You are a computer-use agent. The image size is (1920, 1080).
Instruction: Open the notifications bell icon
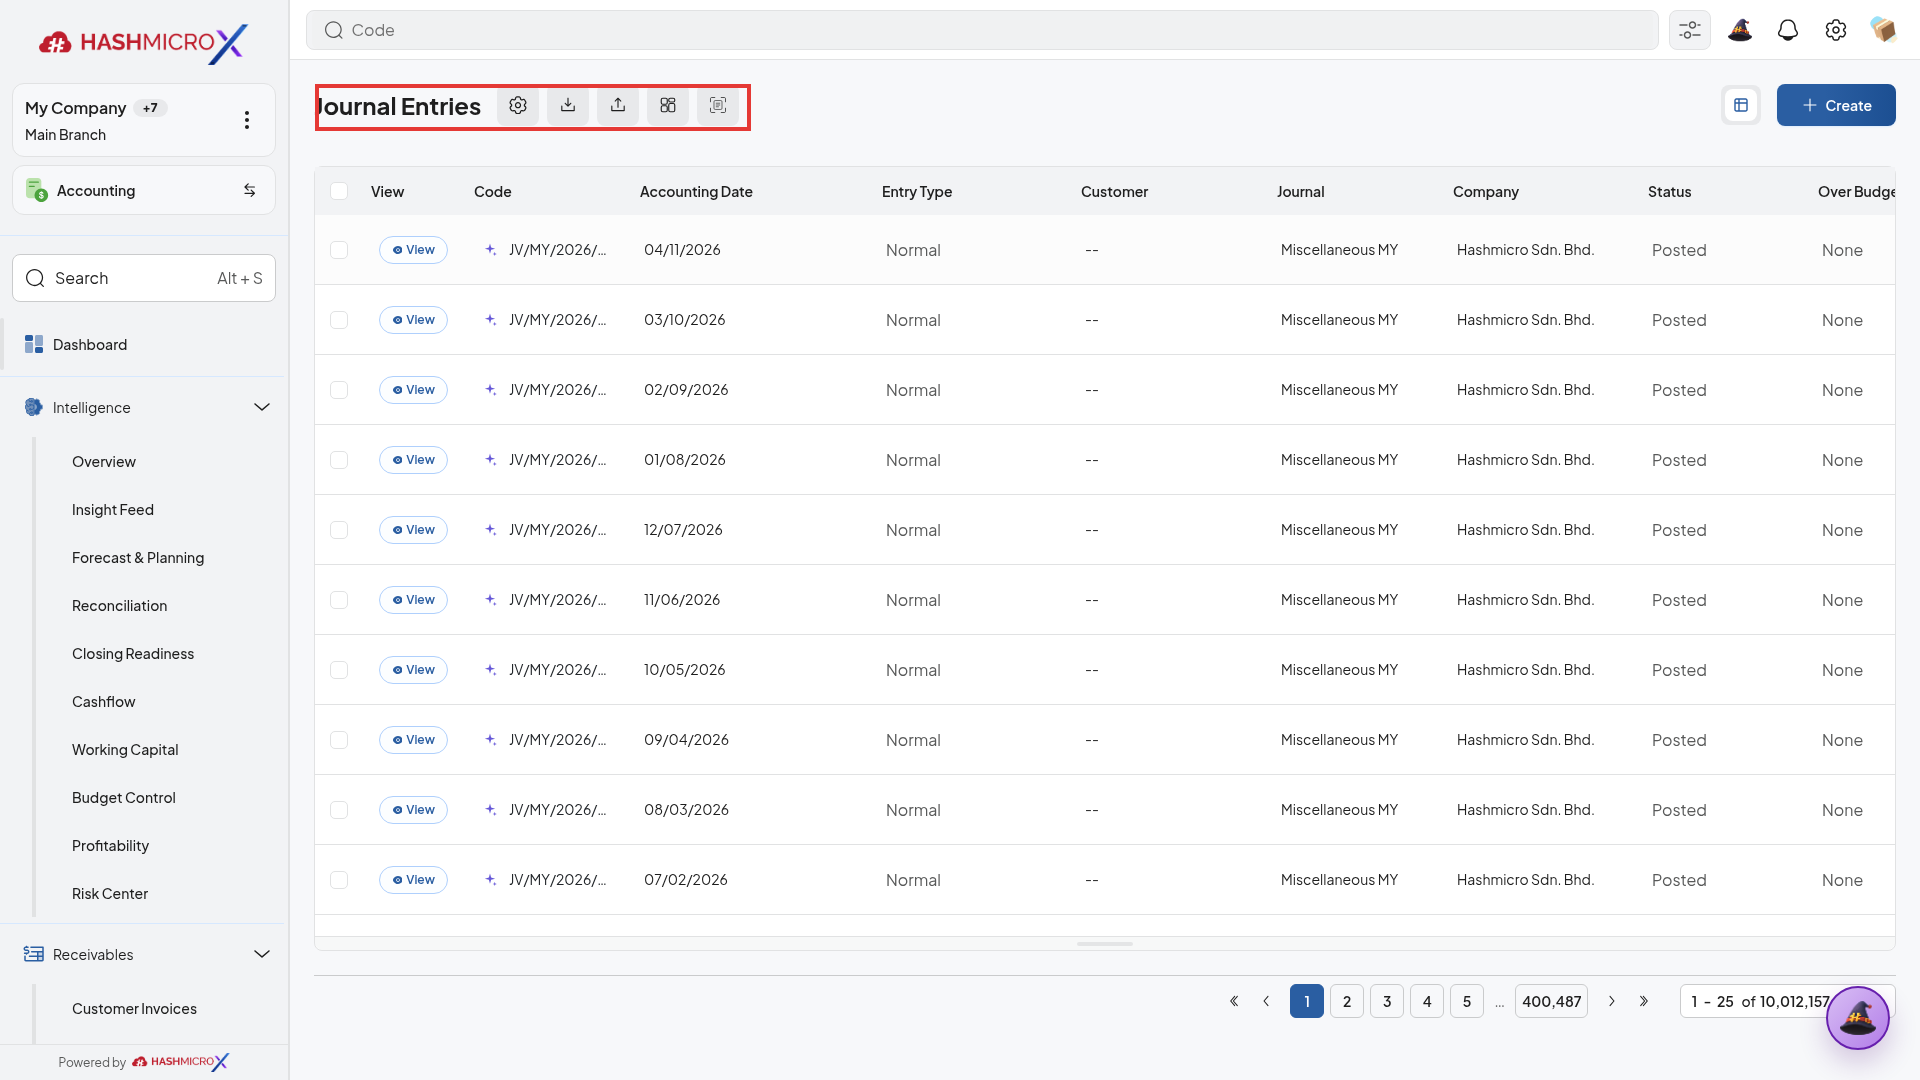click(x=1788, y=30)
